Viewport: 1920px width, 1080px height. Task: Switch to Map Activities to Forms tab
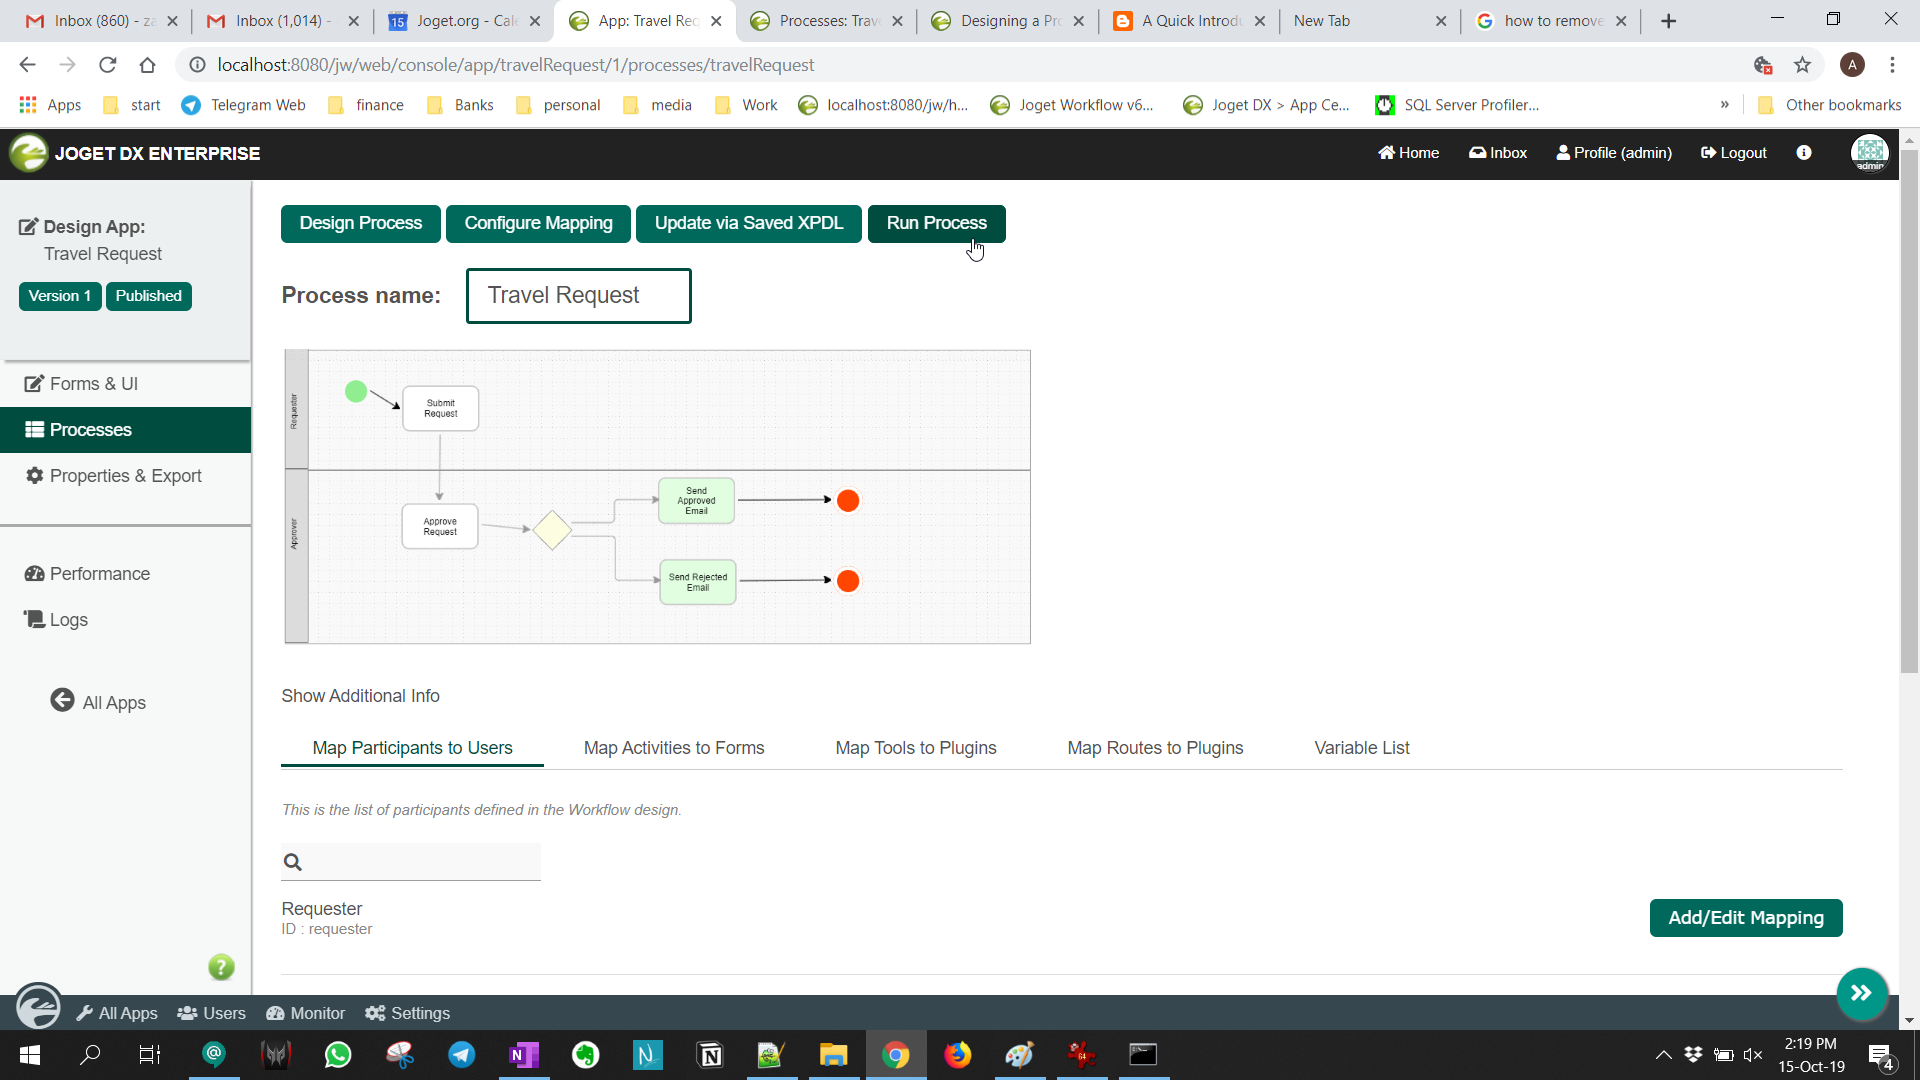tap(674, 748)
